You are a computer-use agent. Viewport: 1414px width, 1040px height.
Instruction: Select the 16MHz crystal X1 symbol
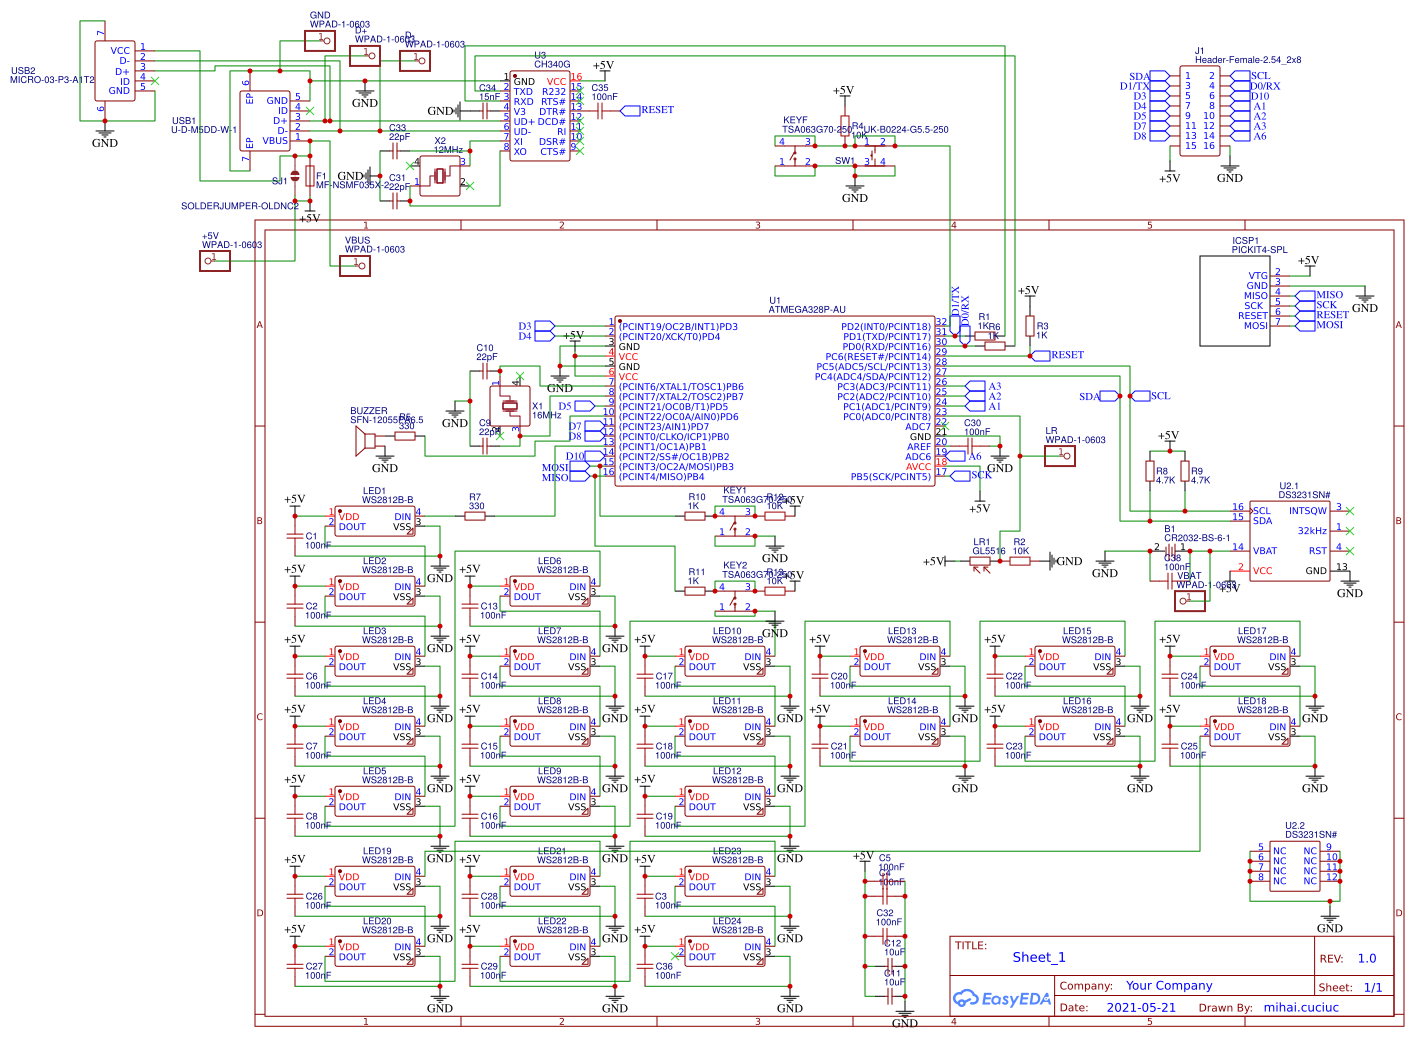(x=510, y=405)
